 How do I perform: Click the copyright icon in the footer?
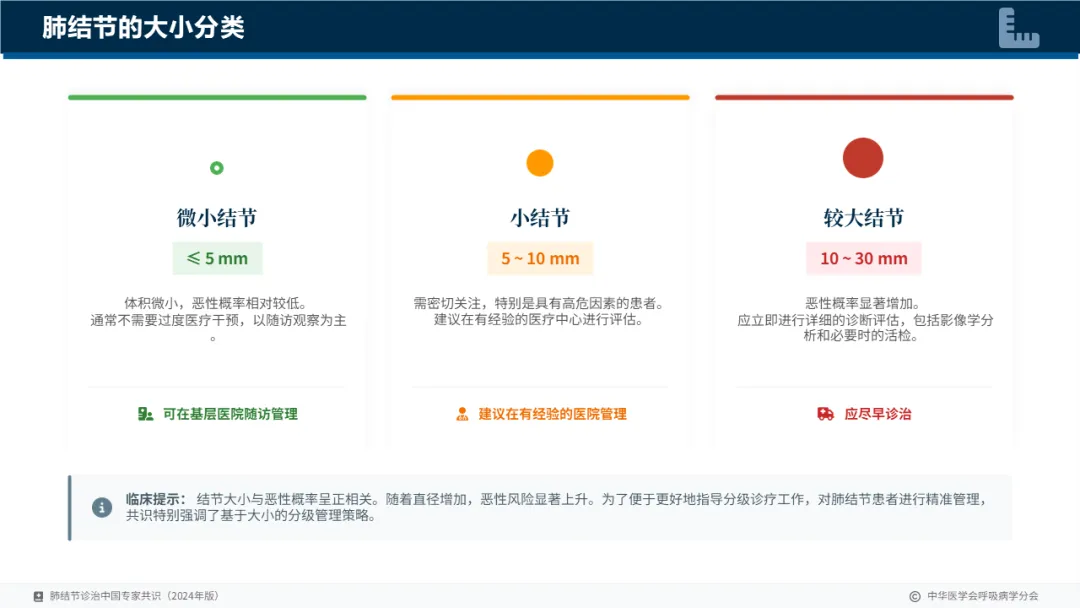915,596
